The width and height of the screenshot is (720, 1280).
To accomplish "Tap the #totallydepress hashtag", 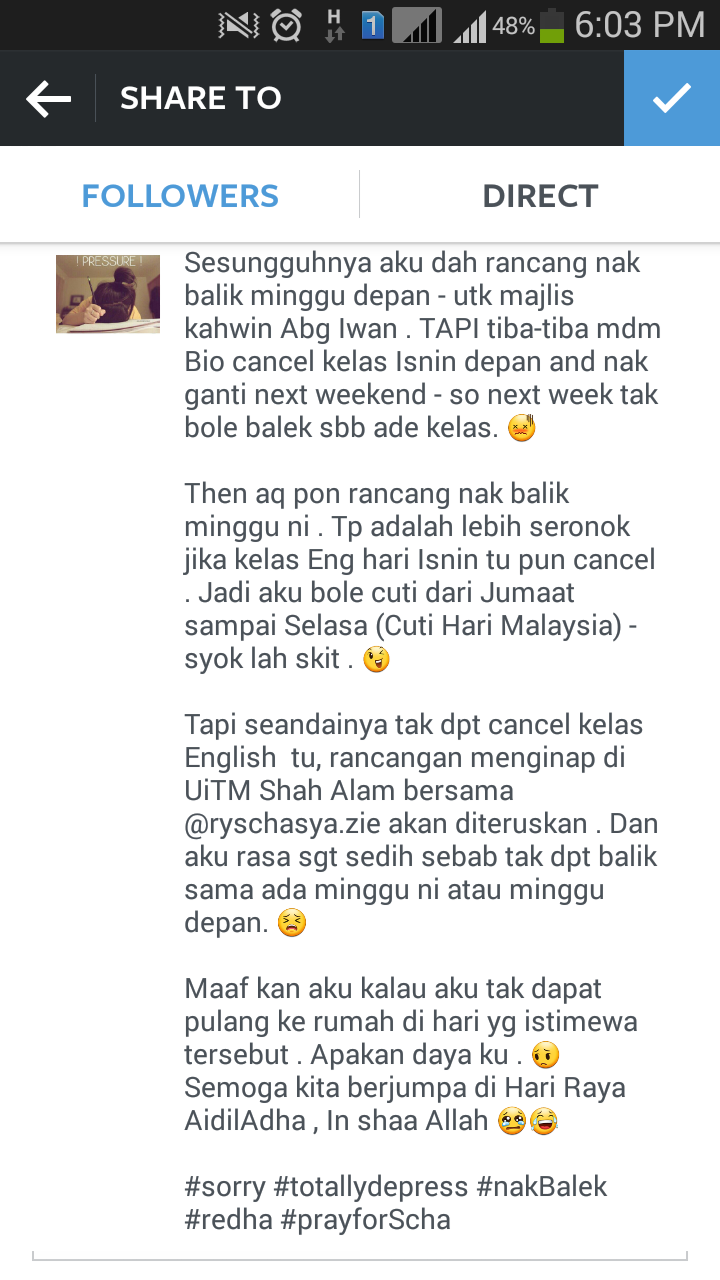I will click(371, 1187).
